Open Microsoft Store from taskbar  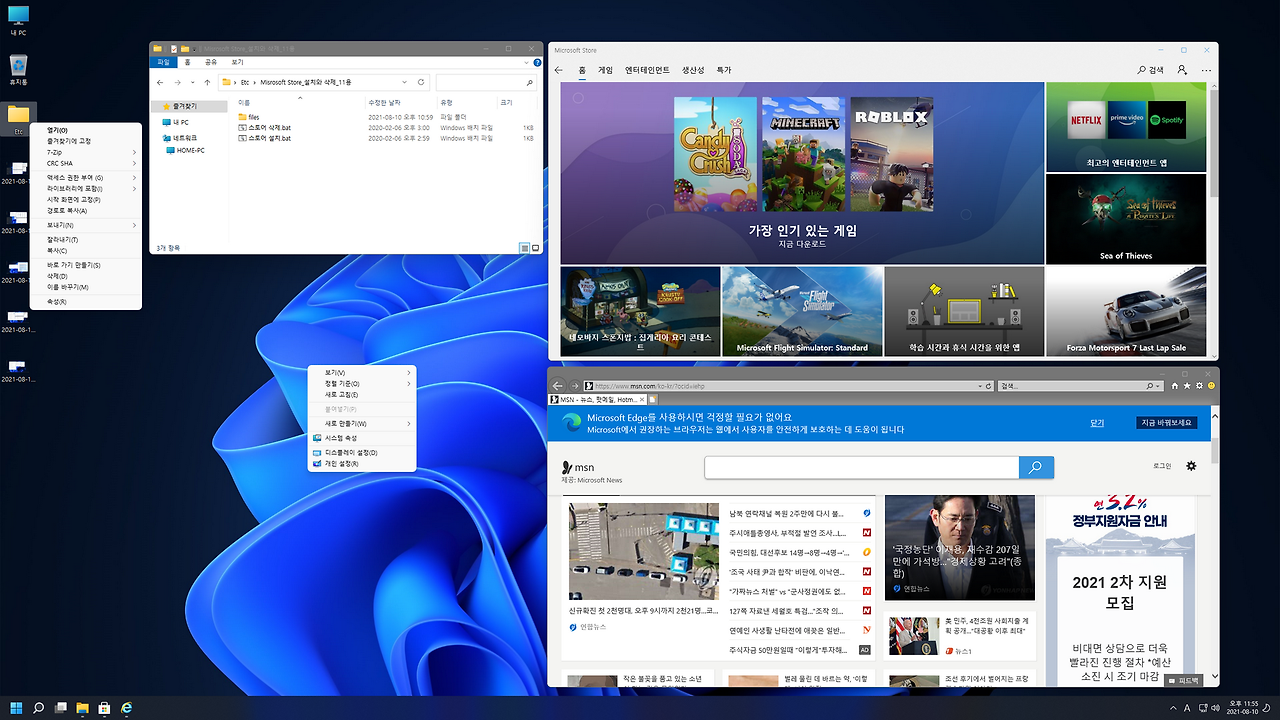click(x=105, y=707)
